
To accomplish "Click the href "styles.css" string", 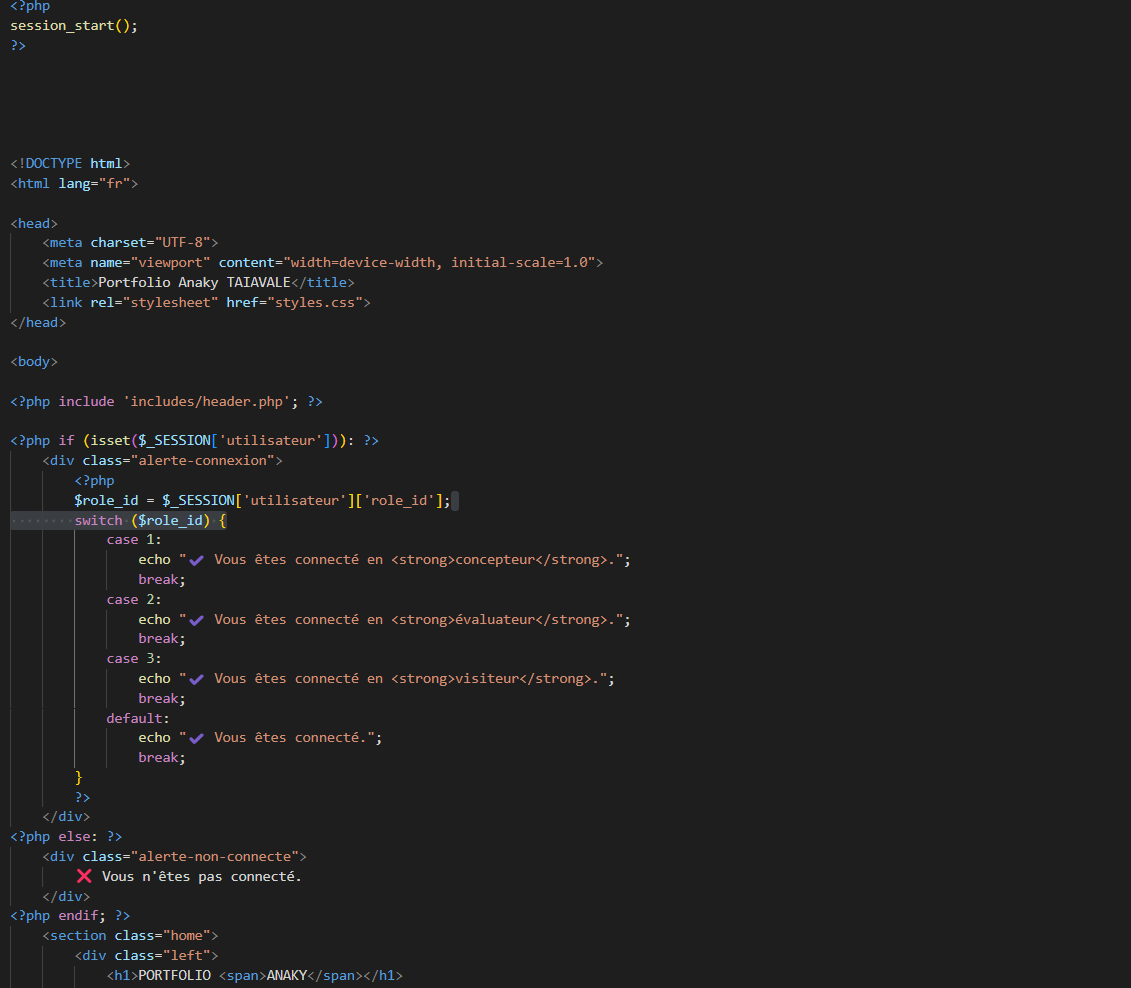I will [314, 302].
